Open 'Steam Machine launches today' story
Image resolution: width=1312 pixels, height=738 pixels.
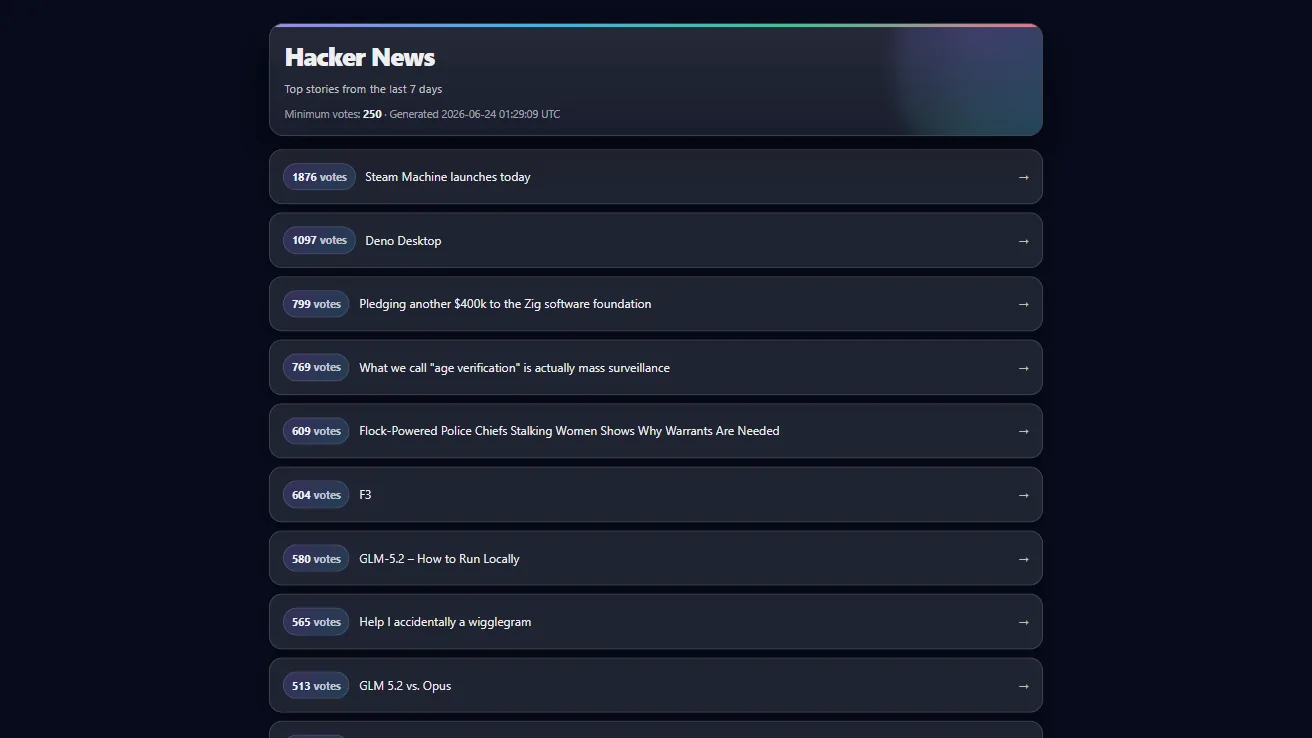(x=448, y=177)
